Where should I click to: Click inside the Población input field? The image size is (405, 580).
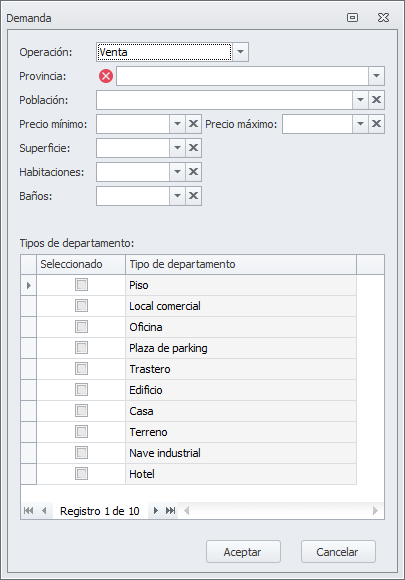click(x=224, y=100)
